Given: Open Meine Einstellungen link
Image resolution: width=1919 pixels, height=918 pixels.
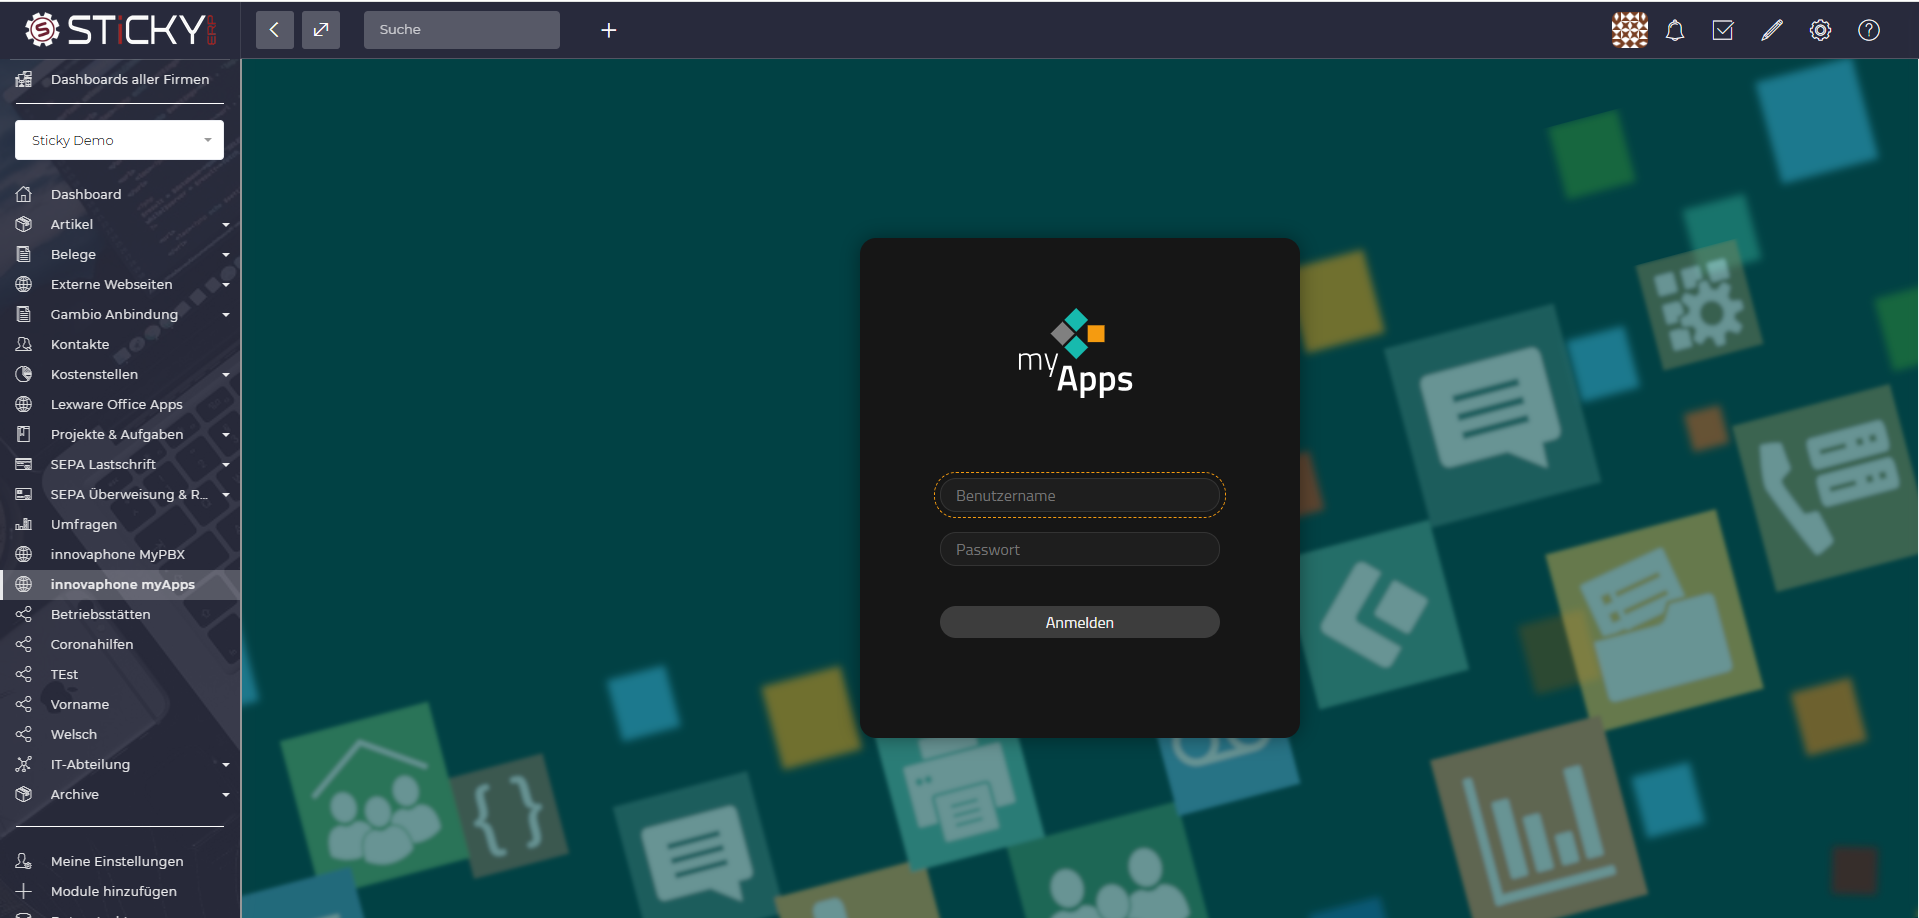Looking at the screenshot, I should pos(117,861).
